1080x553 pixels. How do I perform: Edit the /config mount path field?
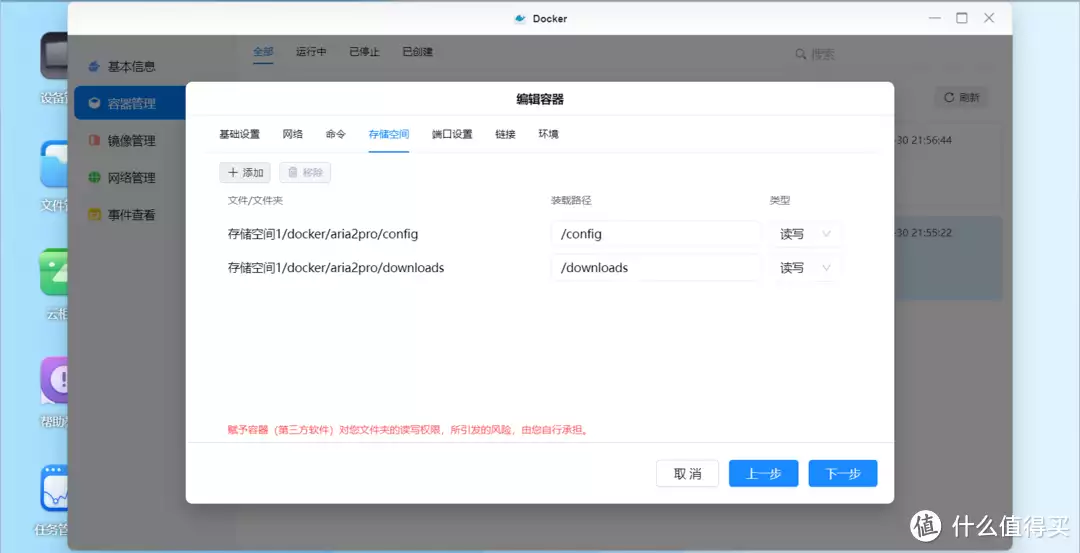(x=656, y=234)
